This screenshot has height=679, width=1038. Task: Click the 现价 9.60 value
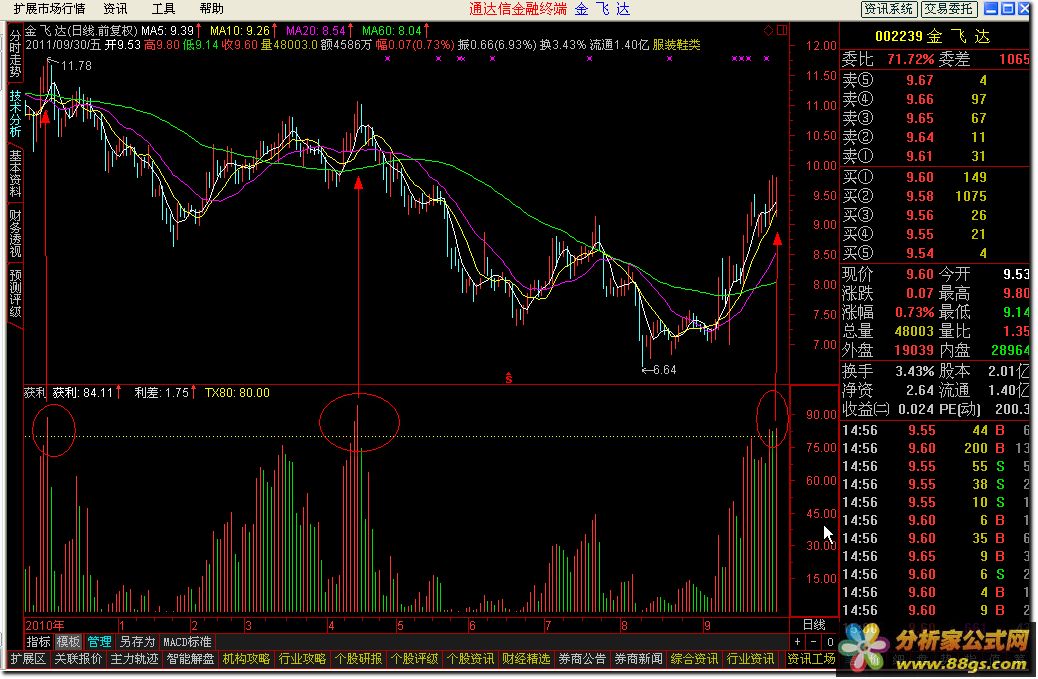[x=920, y=274]
